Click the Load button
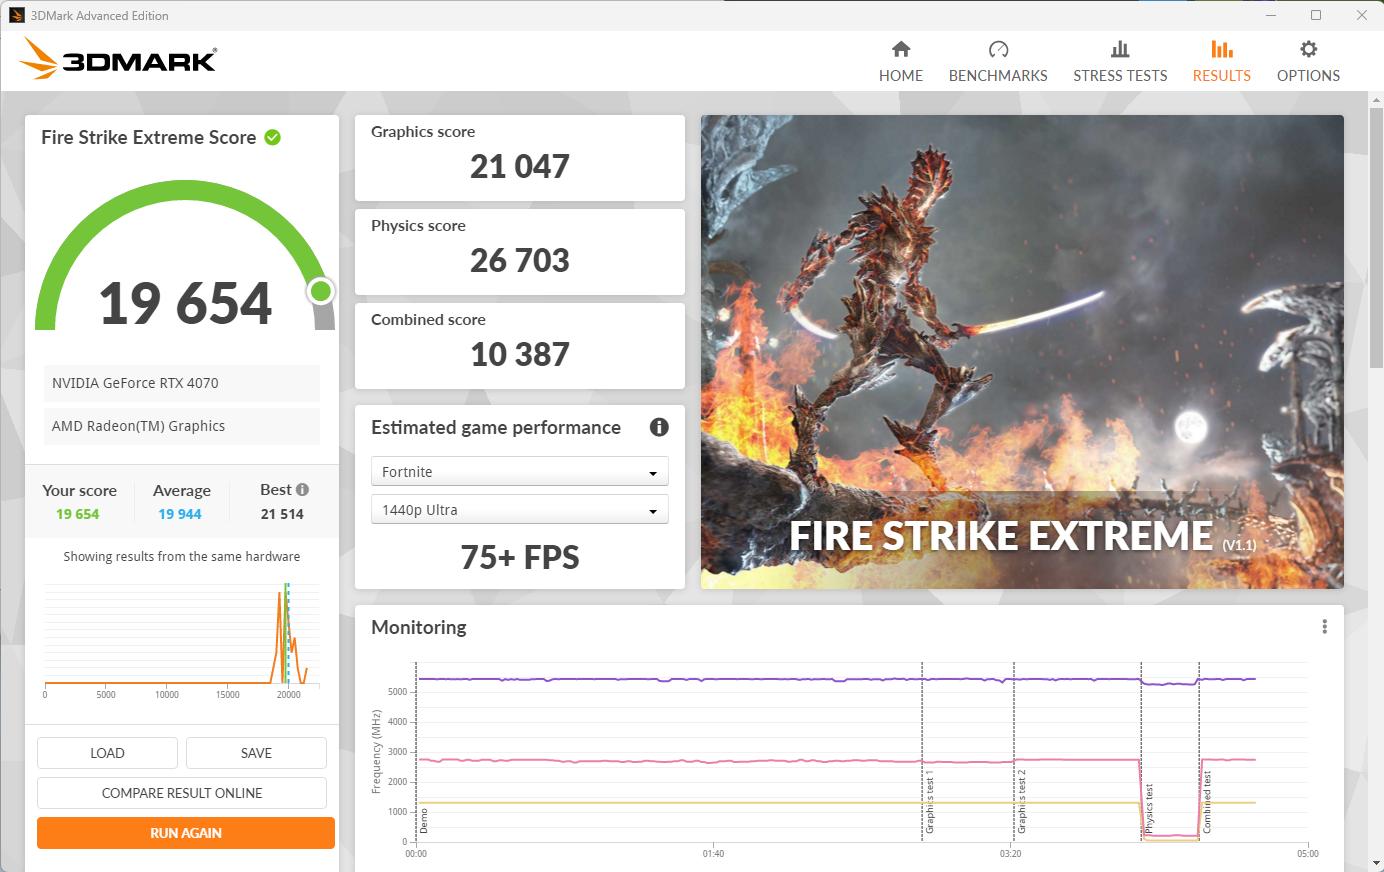Viewport: 1384px width, 872px height. [x=107, y=753]
